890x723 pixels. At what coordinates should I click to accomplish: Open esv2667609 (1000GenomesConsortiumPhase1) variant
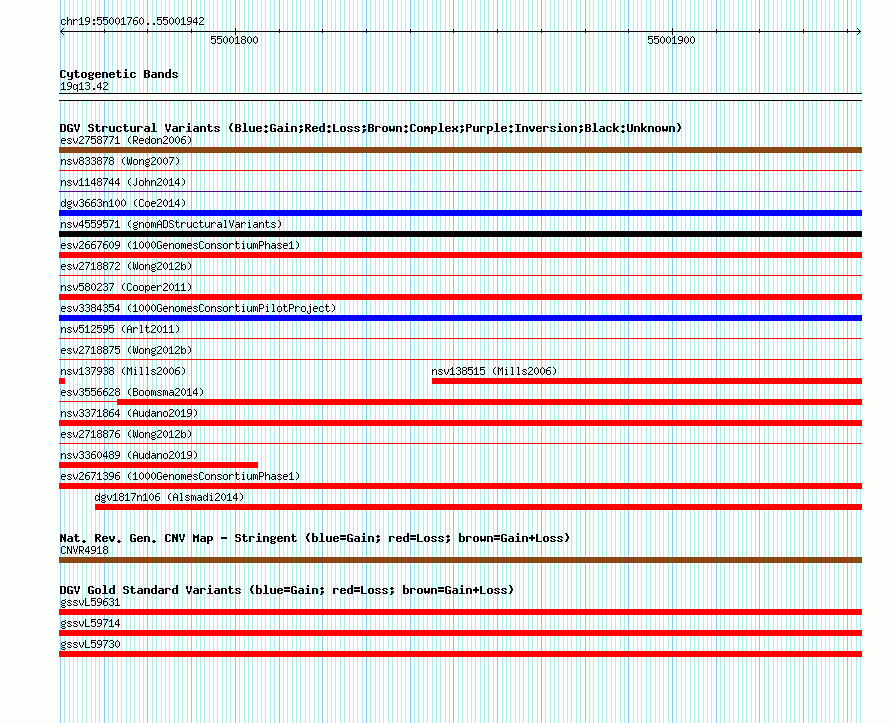point(180,245)
